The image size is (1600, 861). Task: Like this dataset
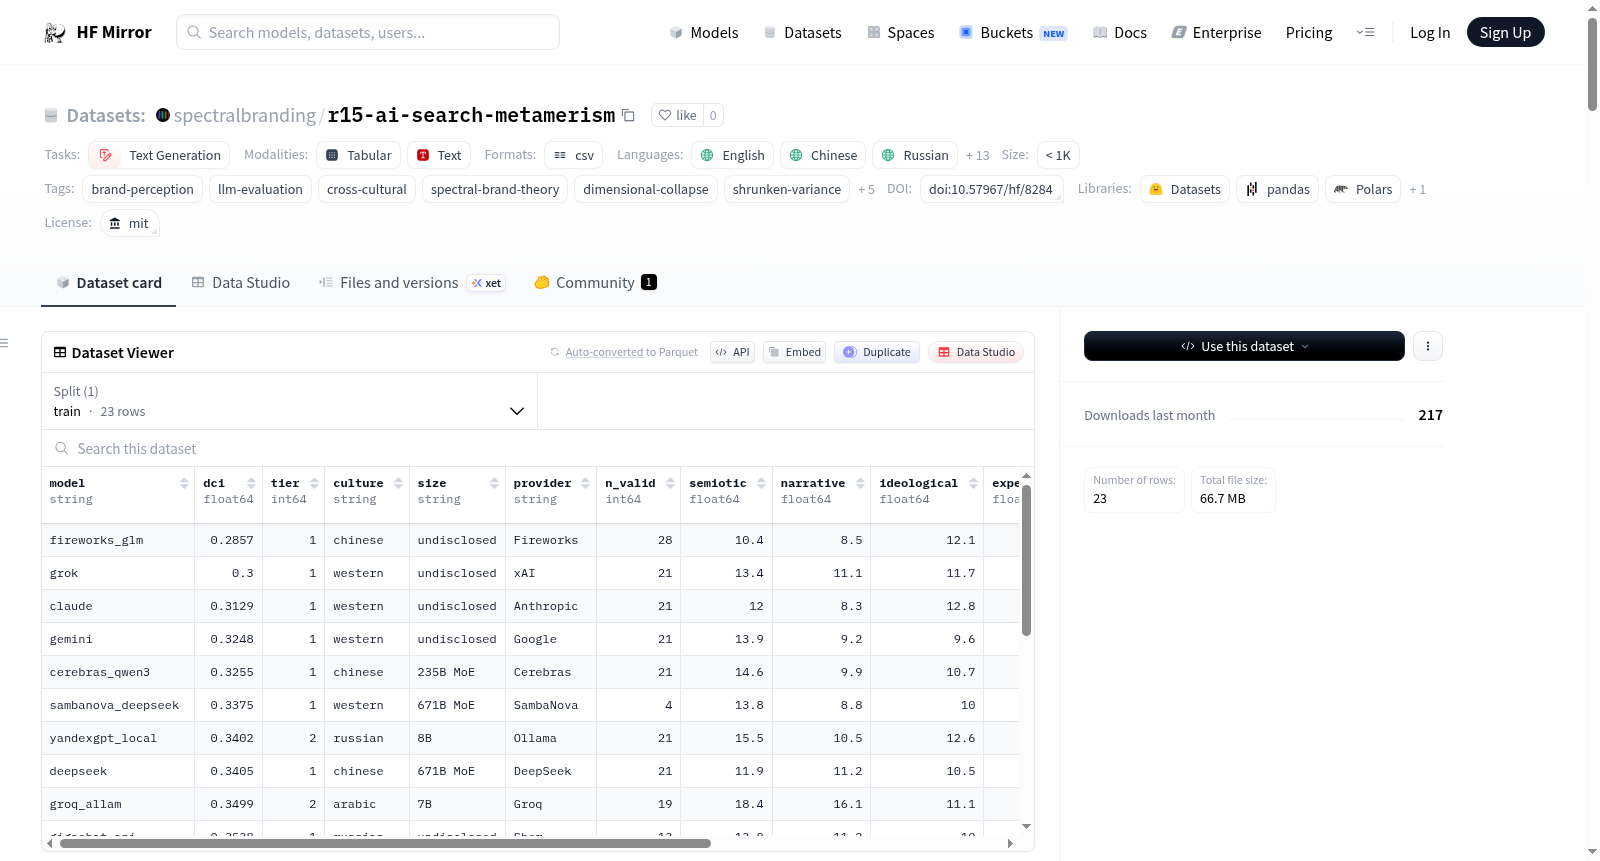coord(677,115)
